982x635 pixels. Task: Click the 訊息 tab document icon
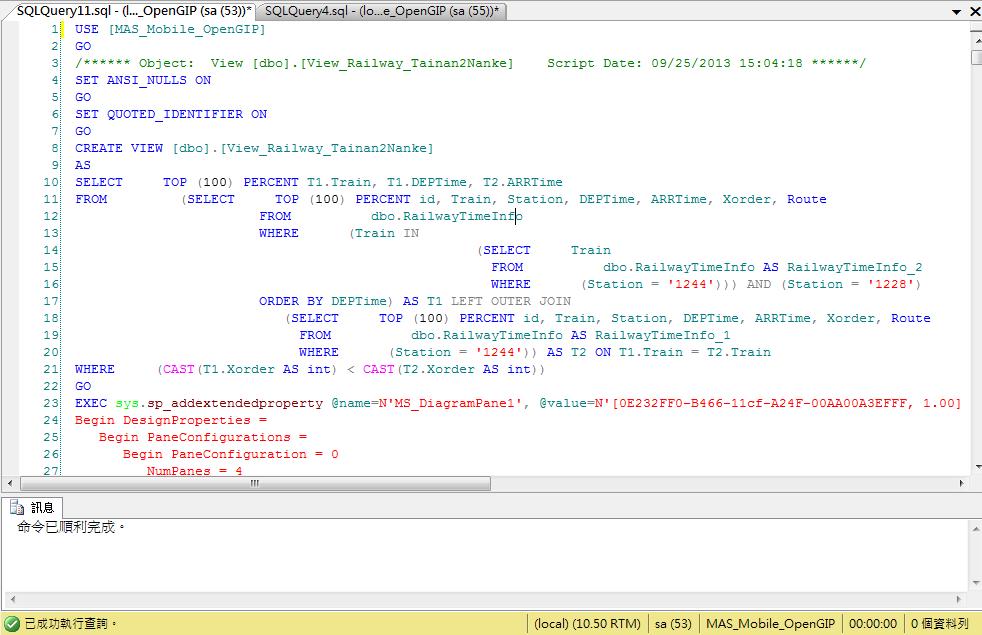click(18, 507)
